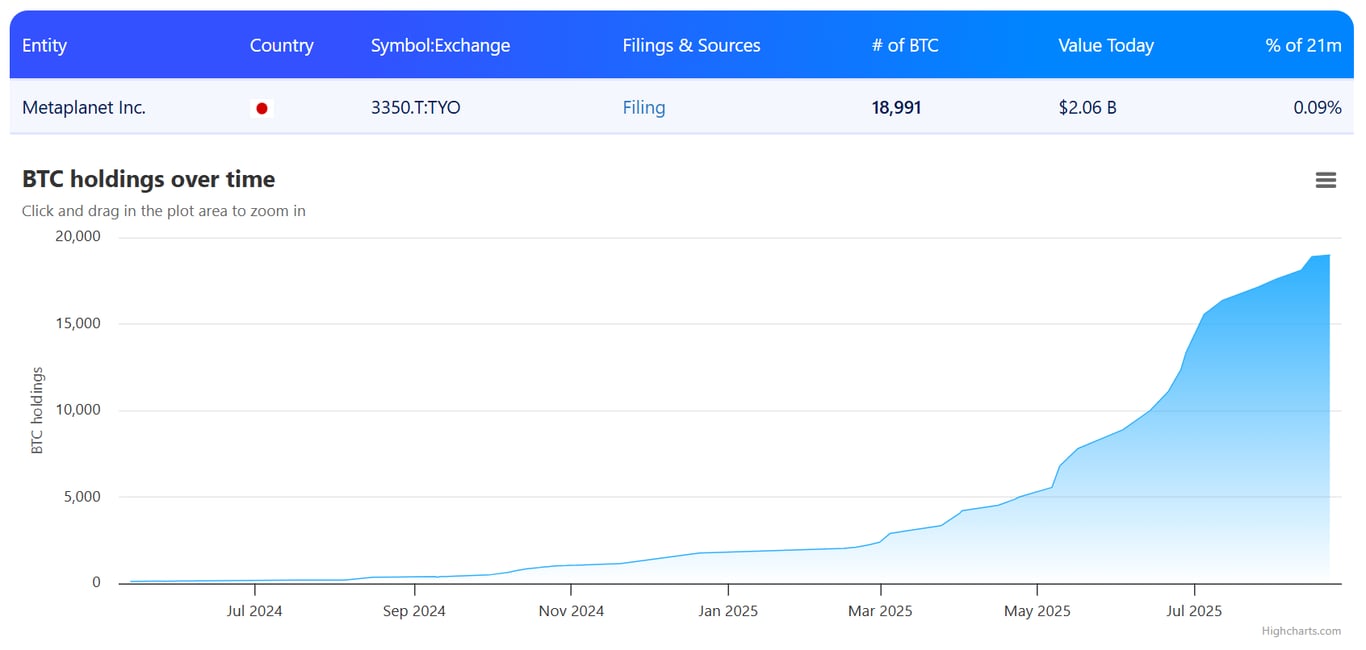Viewport: 1366px width, 650px height.
Task: Sort by Value Today column header
Action: (1105, 45)
